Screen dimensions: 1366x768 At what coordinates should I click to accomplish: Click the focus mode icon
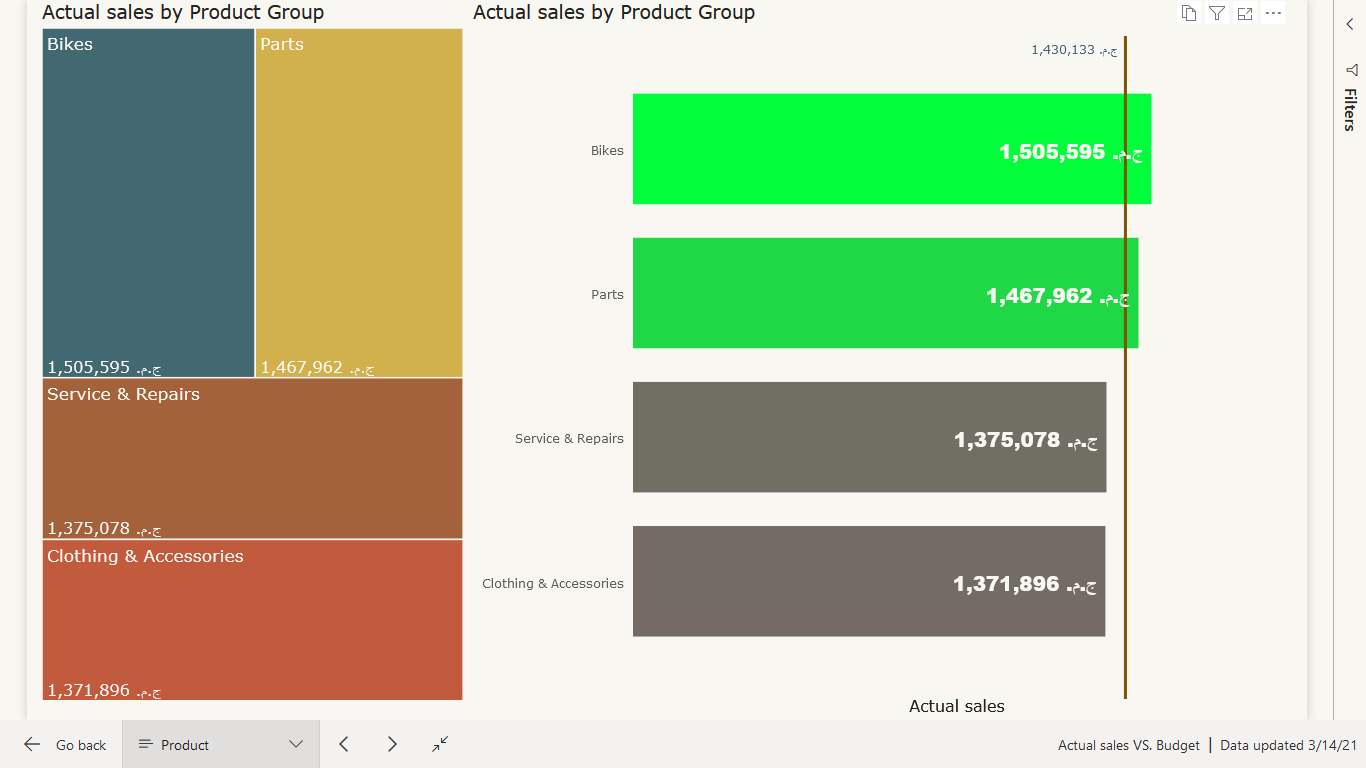[x=1245, y=13]
